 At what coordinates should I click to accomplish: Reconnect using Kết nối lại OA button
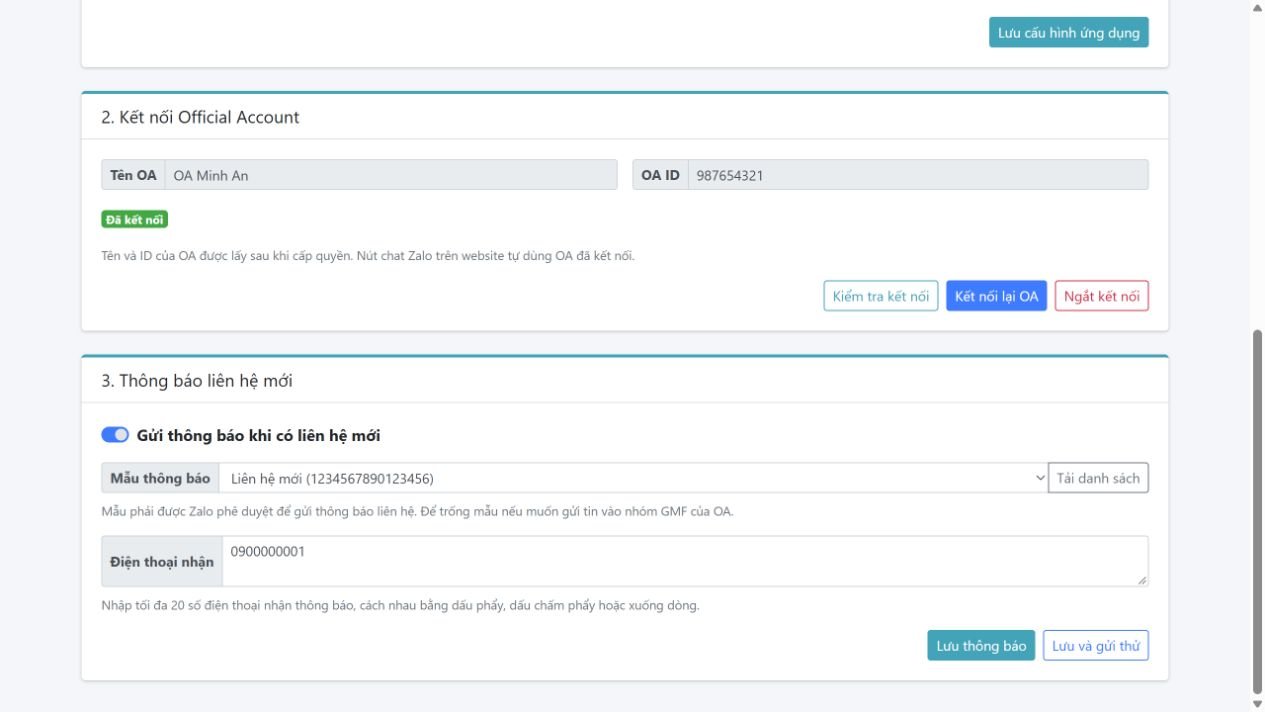click(997, 296)
